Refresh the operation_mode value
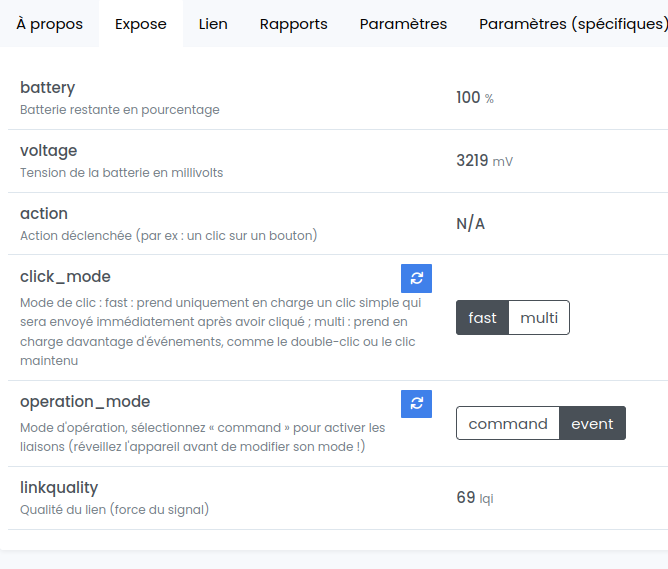668x569 pixels. [416, 404]
